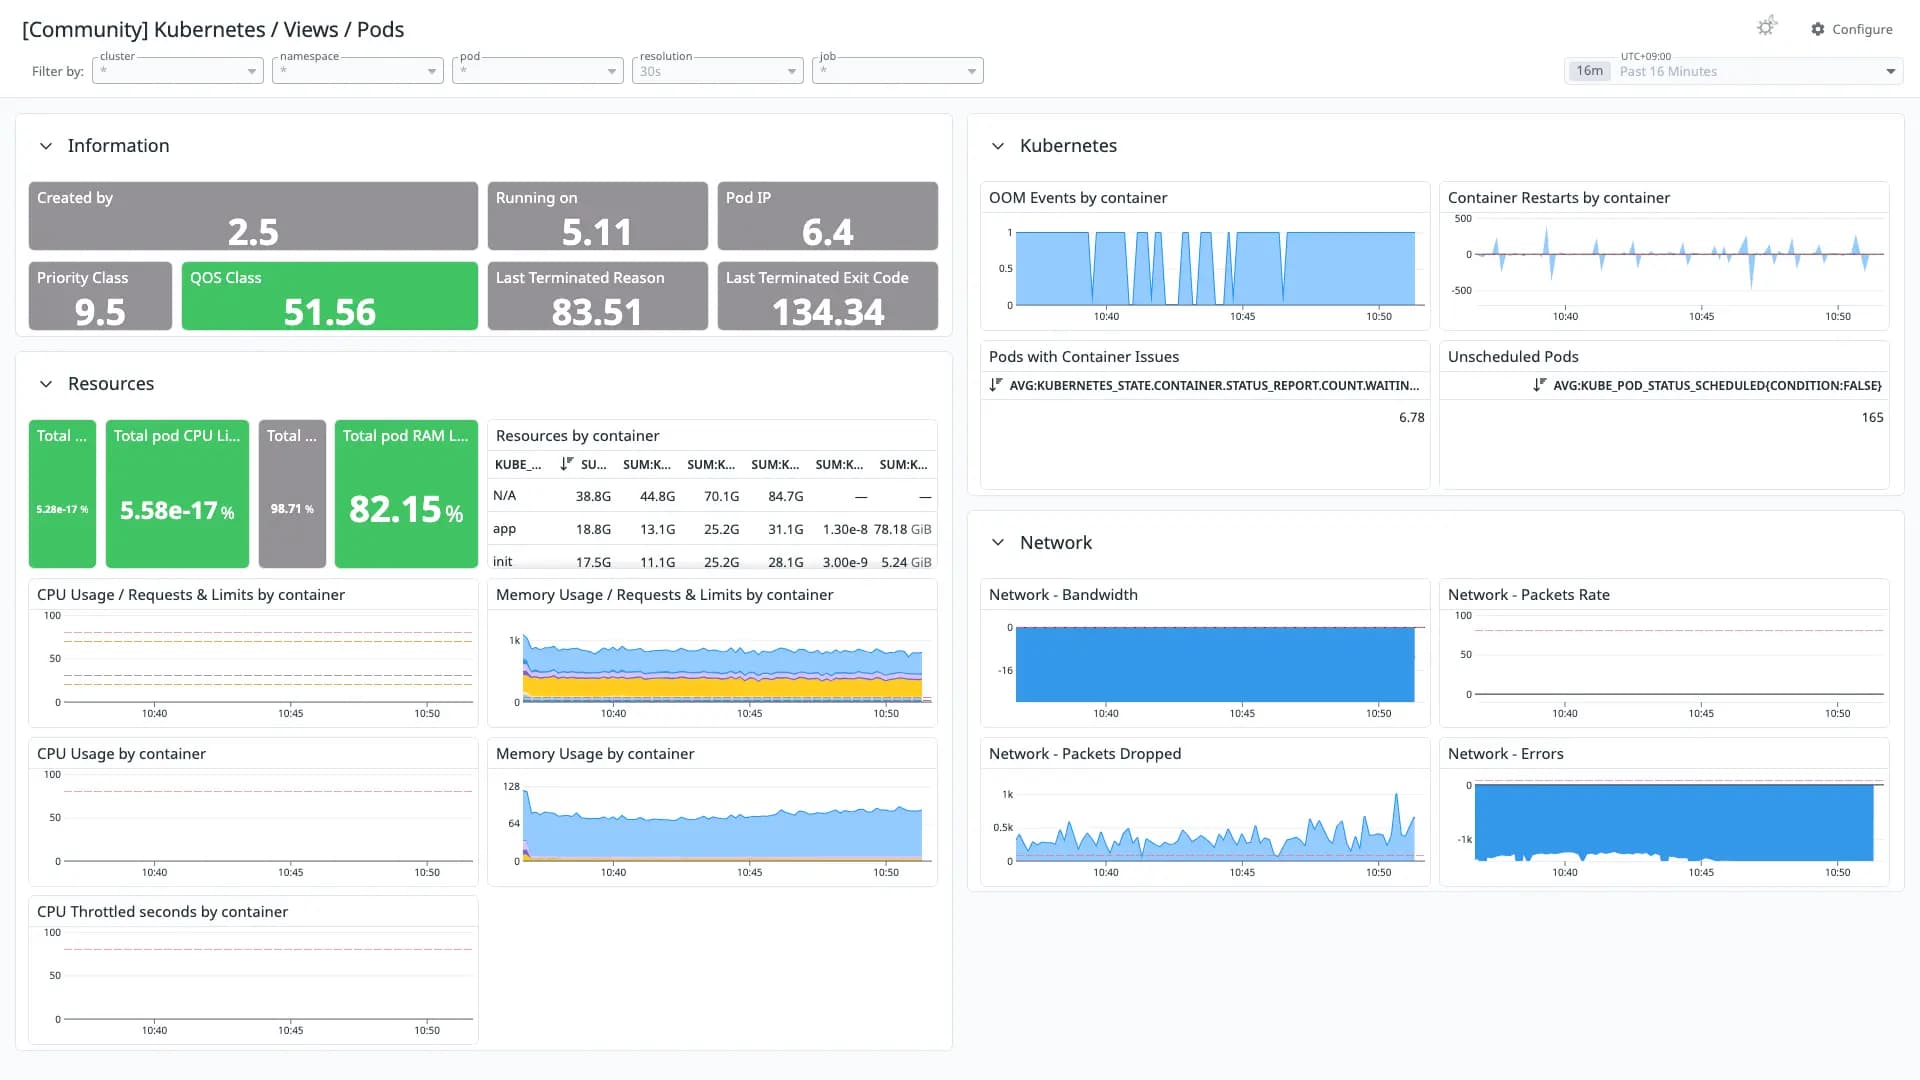Click the dashboard title Kubernetes / Views / Pods
This screenshot has width=1920, height=1080.
coord(213,29)
